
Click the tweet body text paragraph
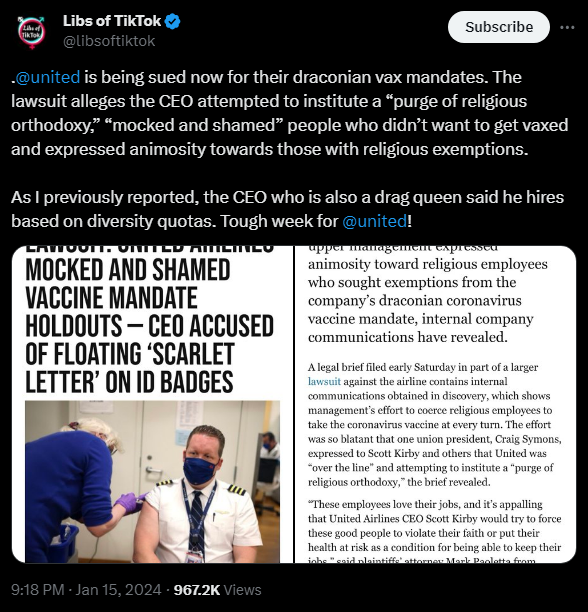point(290,113)
